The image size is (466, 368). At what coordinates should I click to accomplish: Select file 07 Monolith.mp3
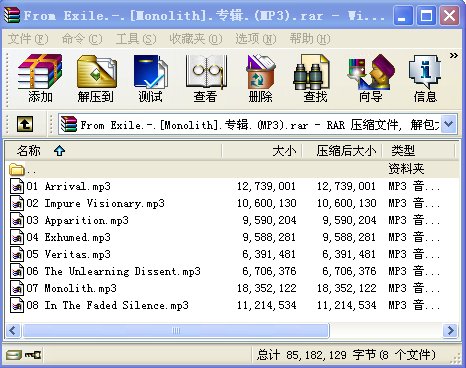point(232,288)
